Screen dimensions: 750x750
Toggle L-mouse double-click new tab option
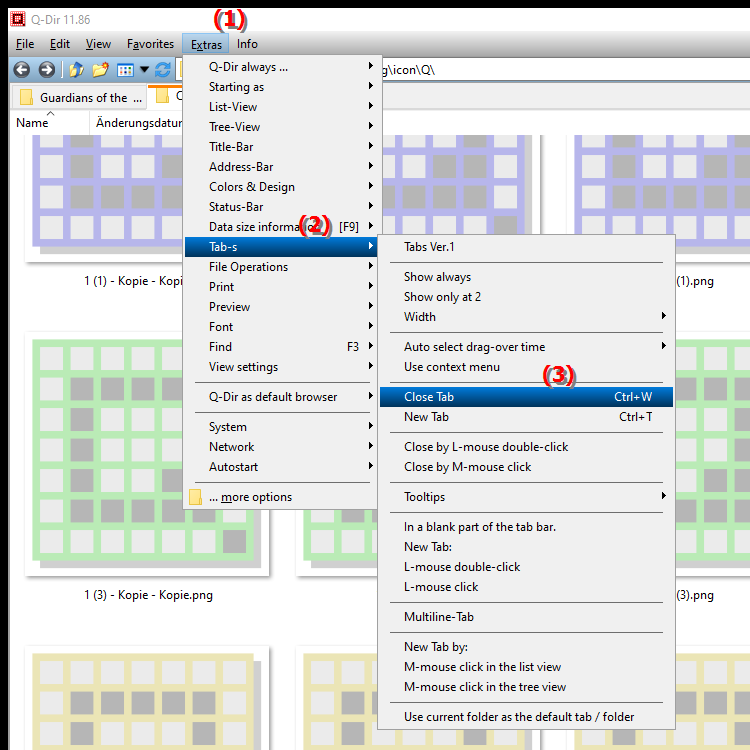click(x=526, y=567)
